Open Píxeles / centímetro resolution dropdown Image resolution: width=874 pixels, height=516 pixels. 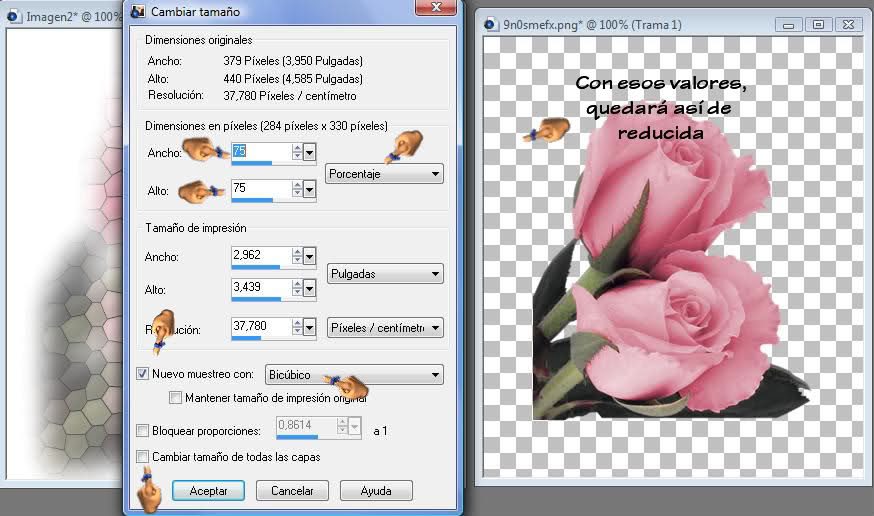(x=385, y=328)
